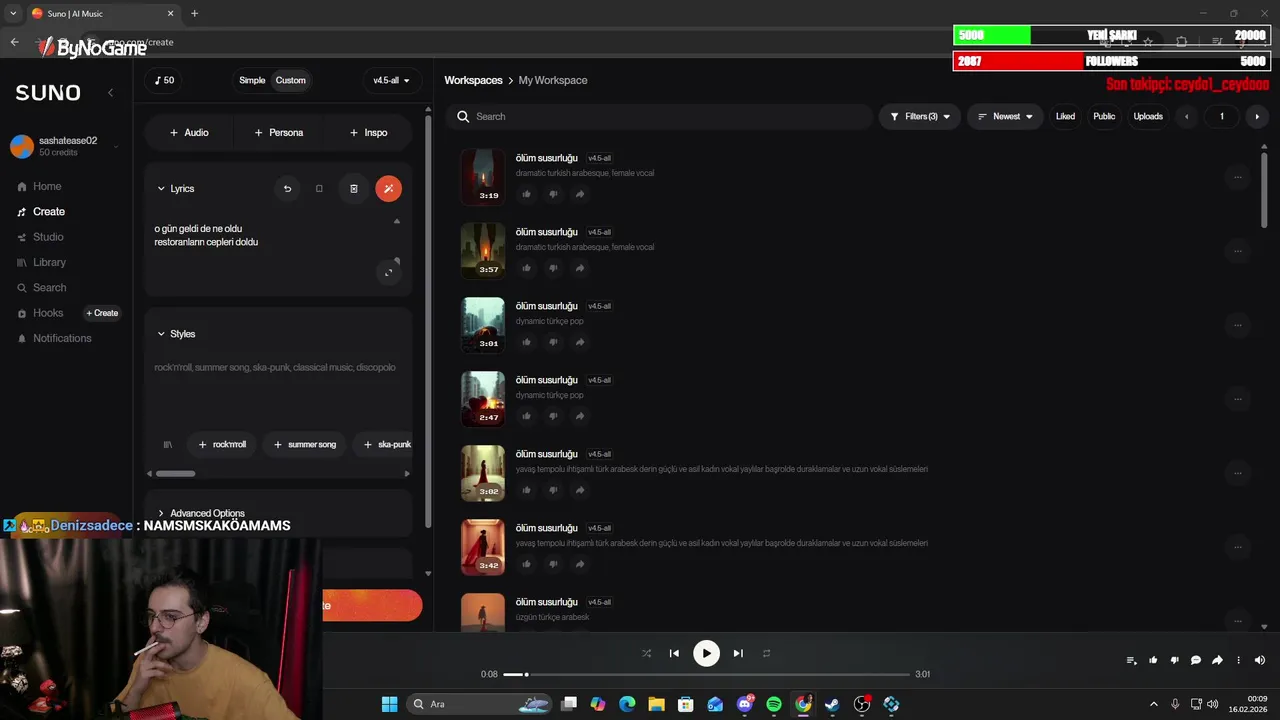Go to previous page of songs
Image resolution: width=1280 pixels, height=720 pixels.
1187,116
